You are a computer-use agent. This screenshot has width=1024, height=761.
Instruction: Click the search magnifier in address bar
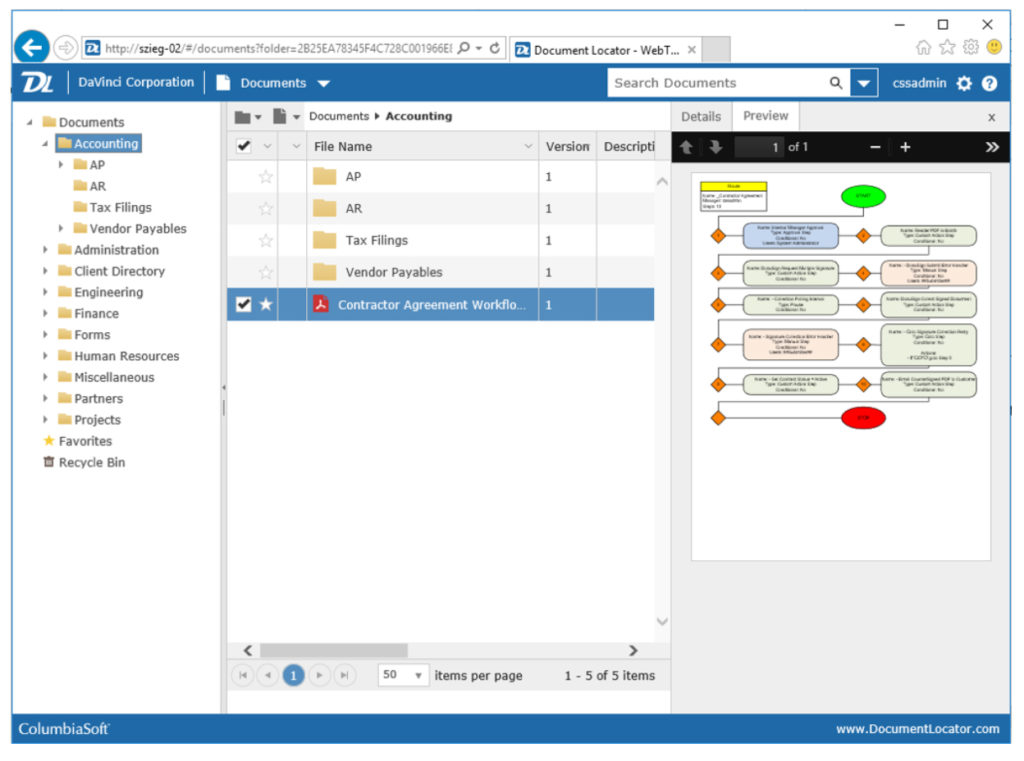coord(463,48)
